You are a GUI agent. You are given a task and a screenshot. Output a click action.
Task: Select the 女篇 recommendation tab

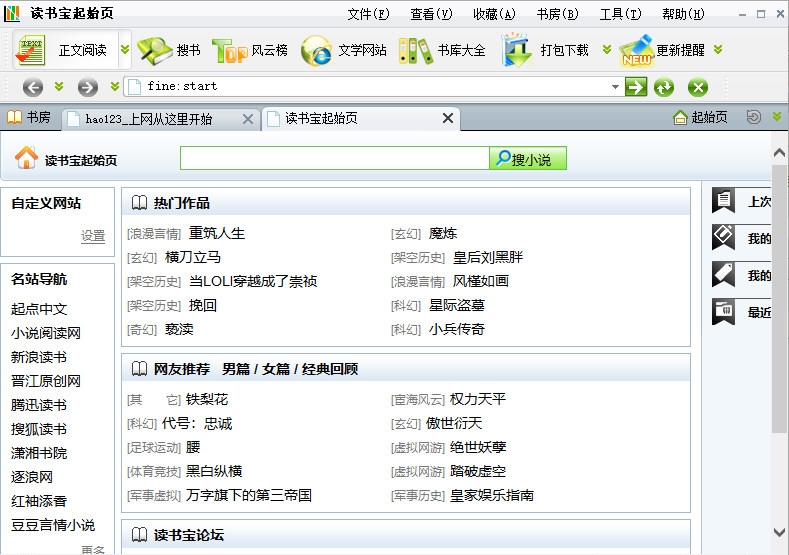click(x=276, y=369)
